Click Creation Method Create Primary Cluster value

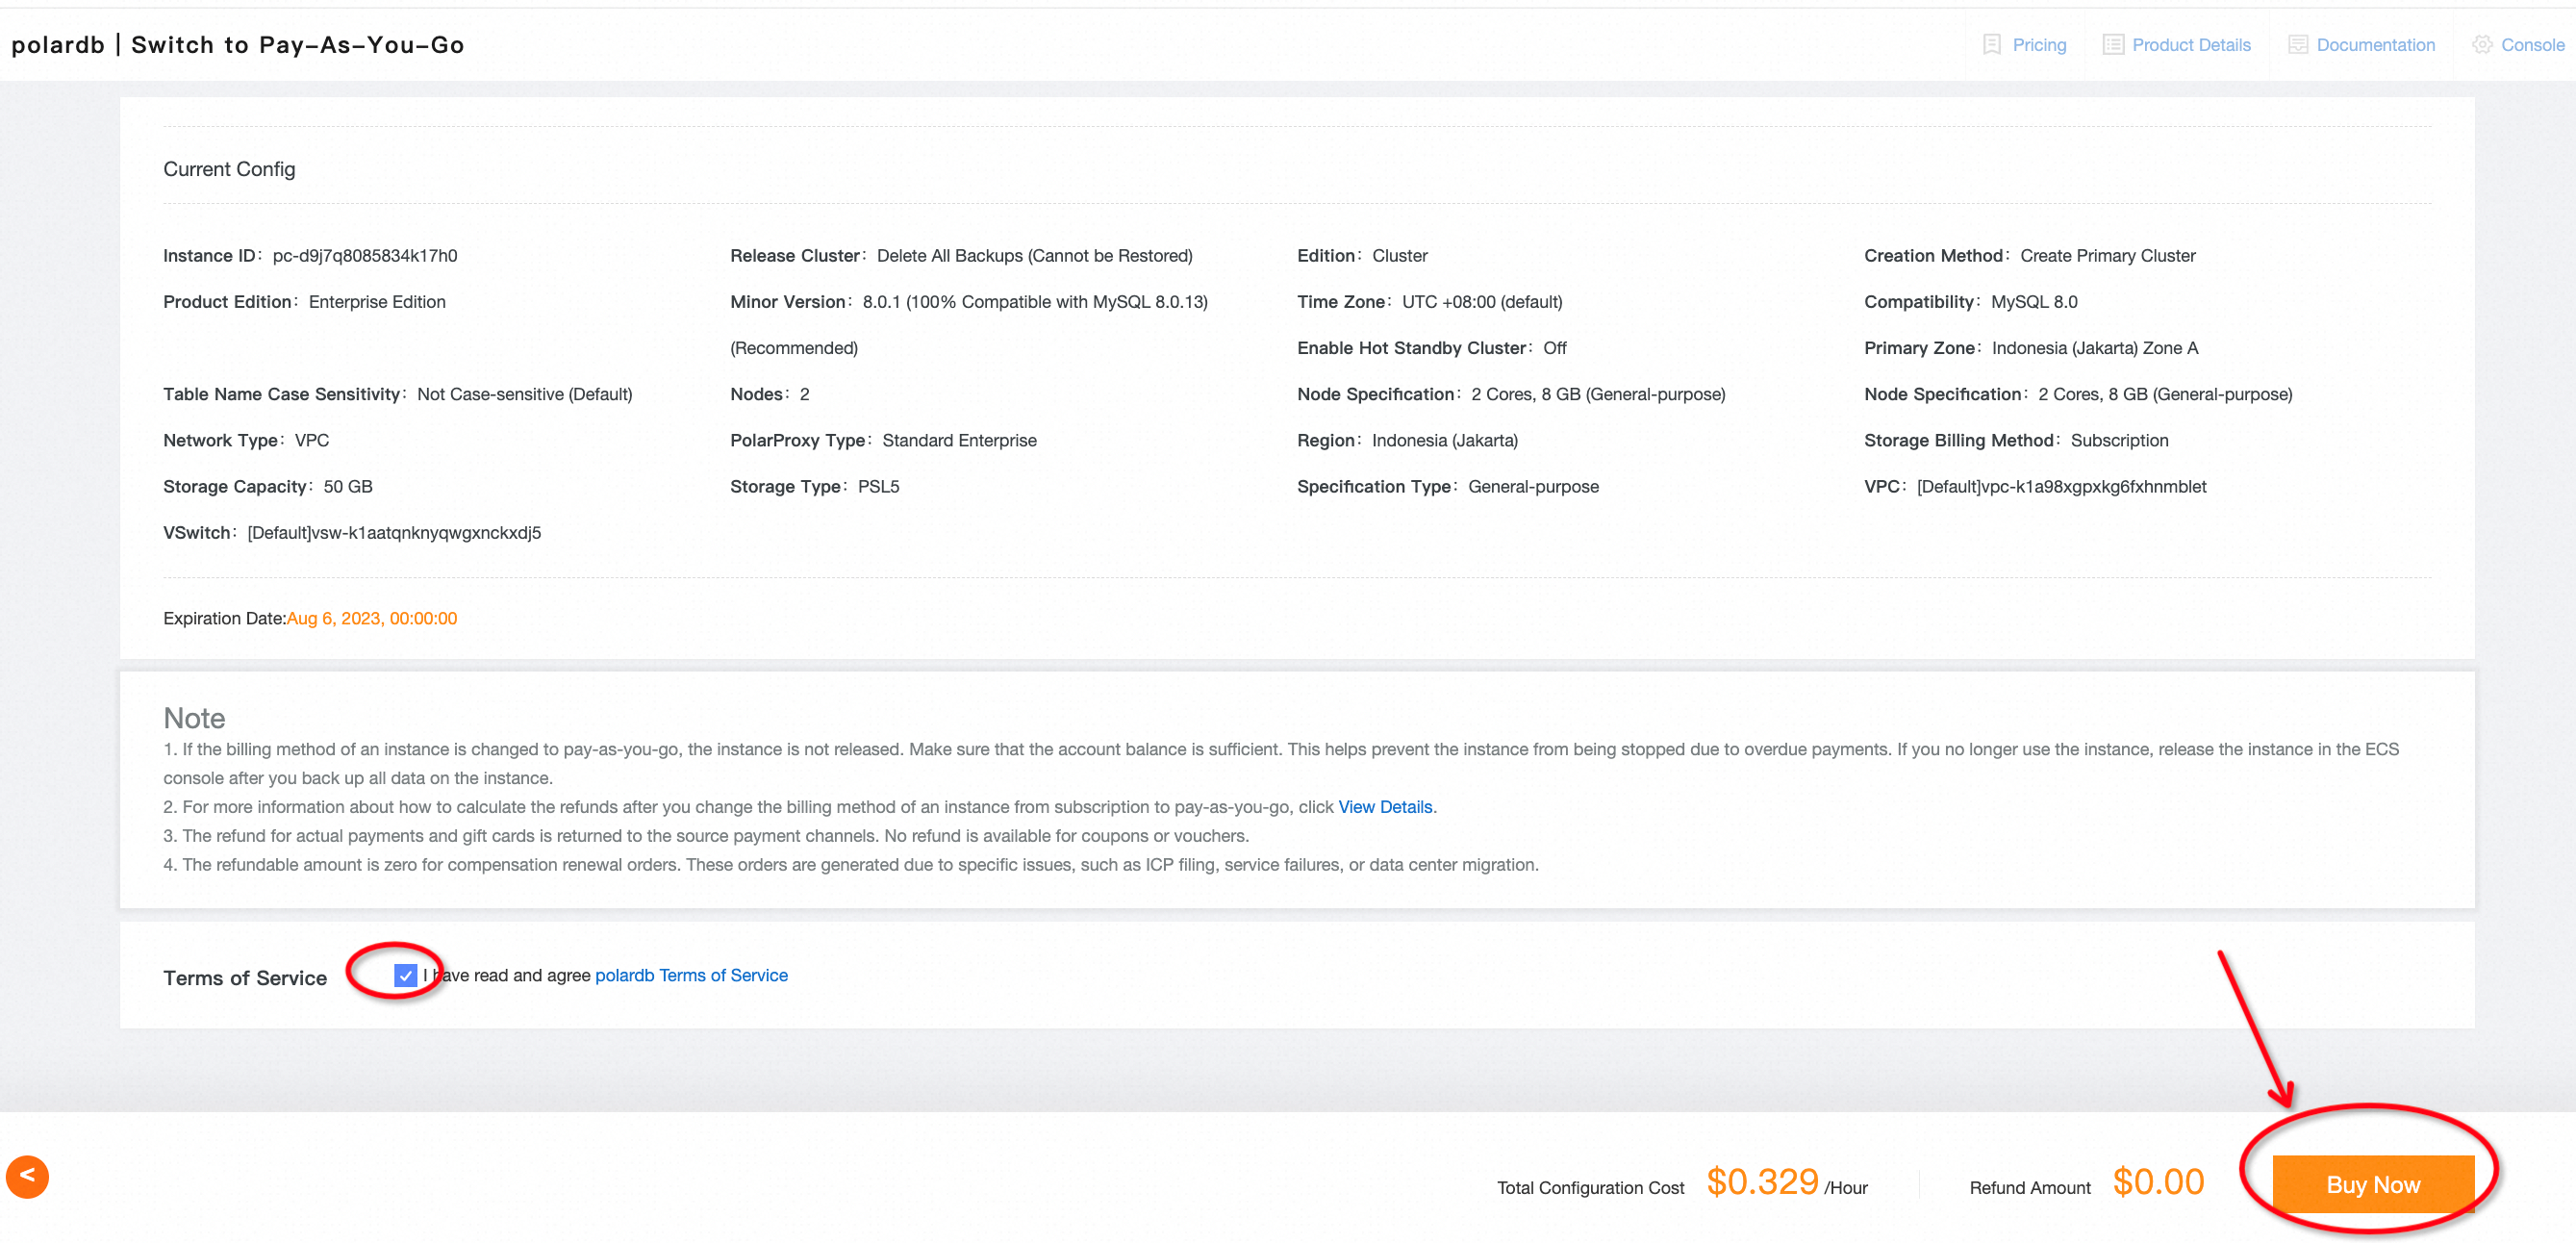coord(2107,256)
